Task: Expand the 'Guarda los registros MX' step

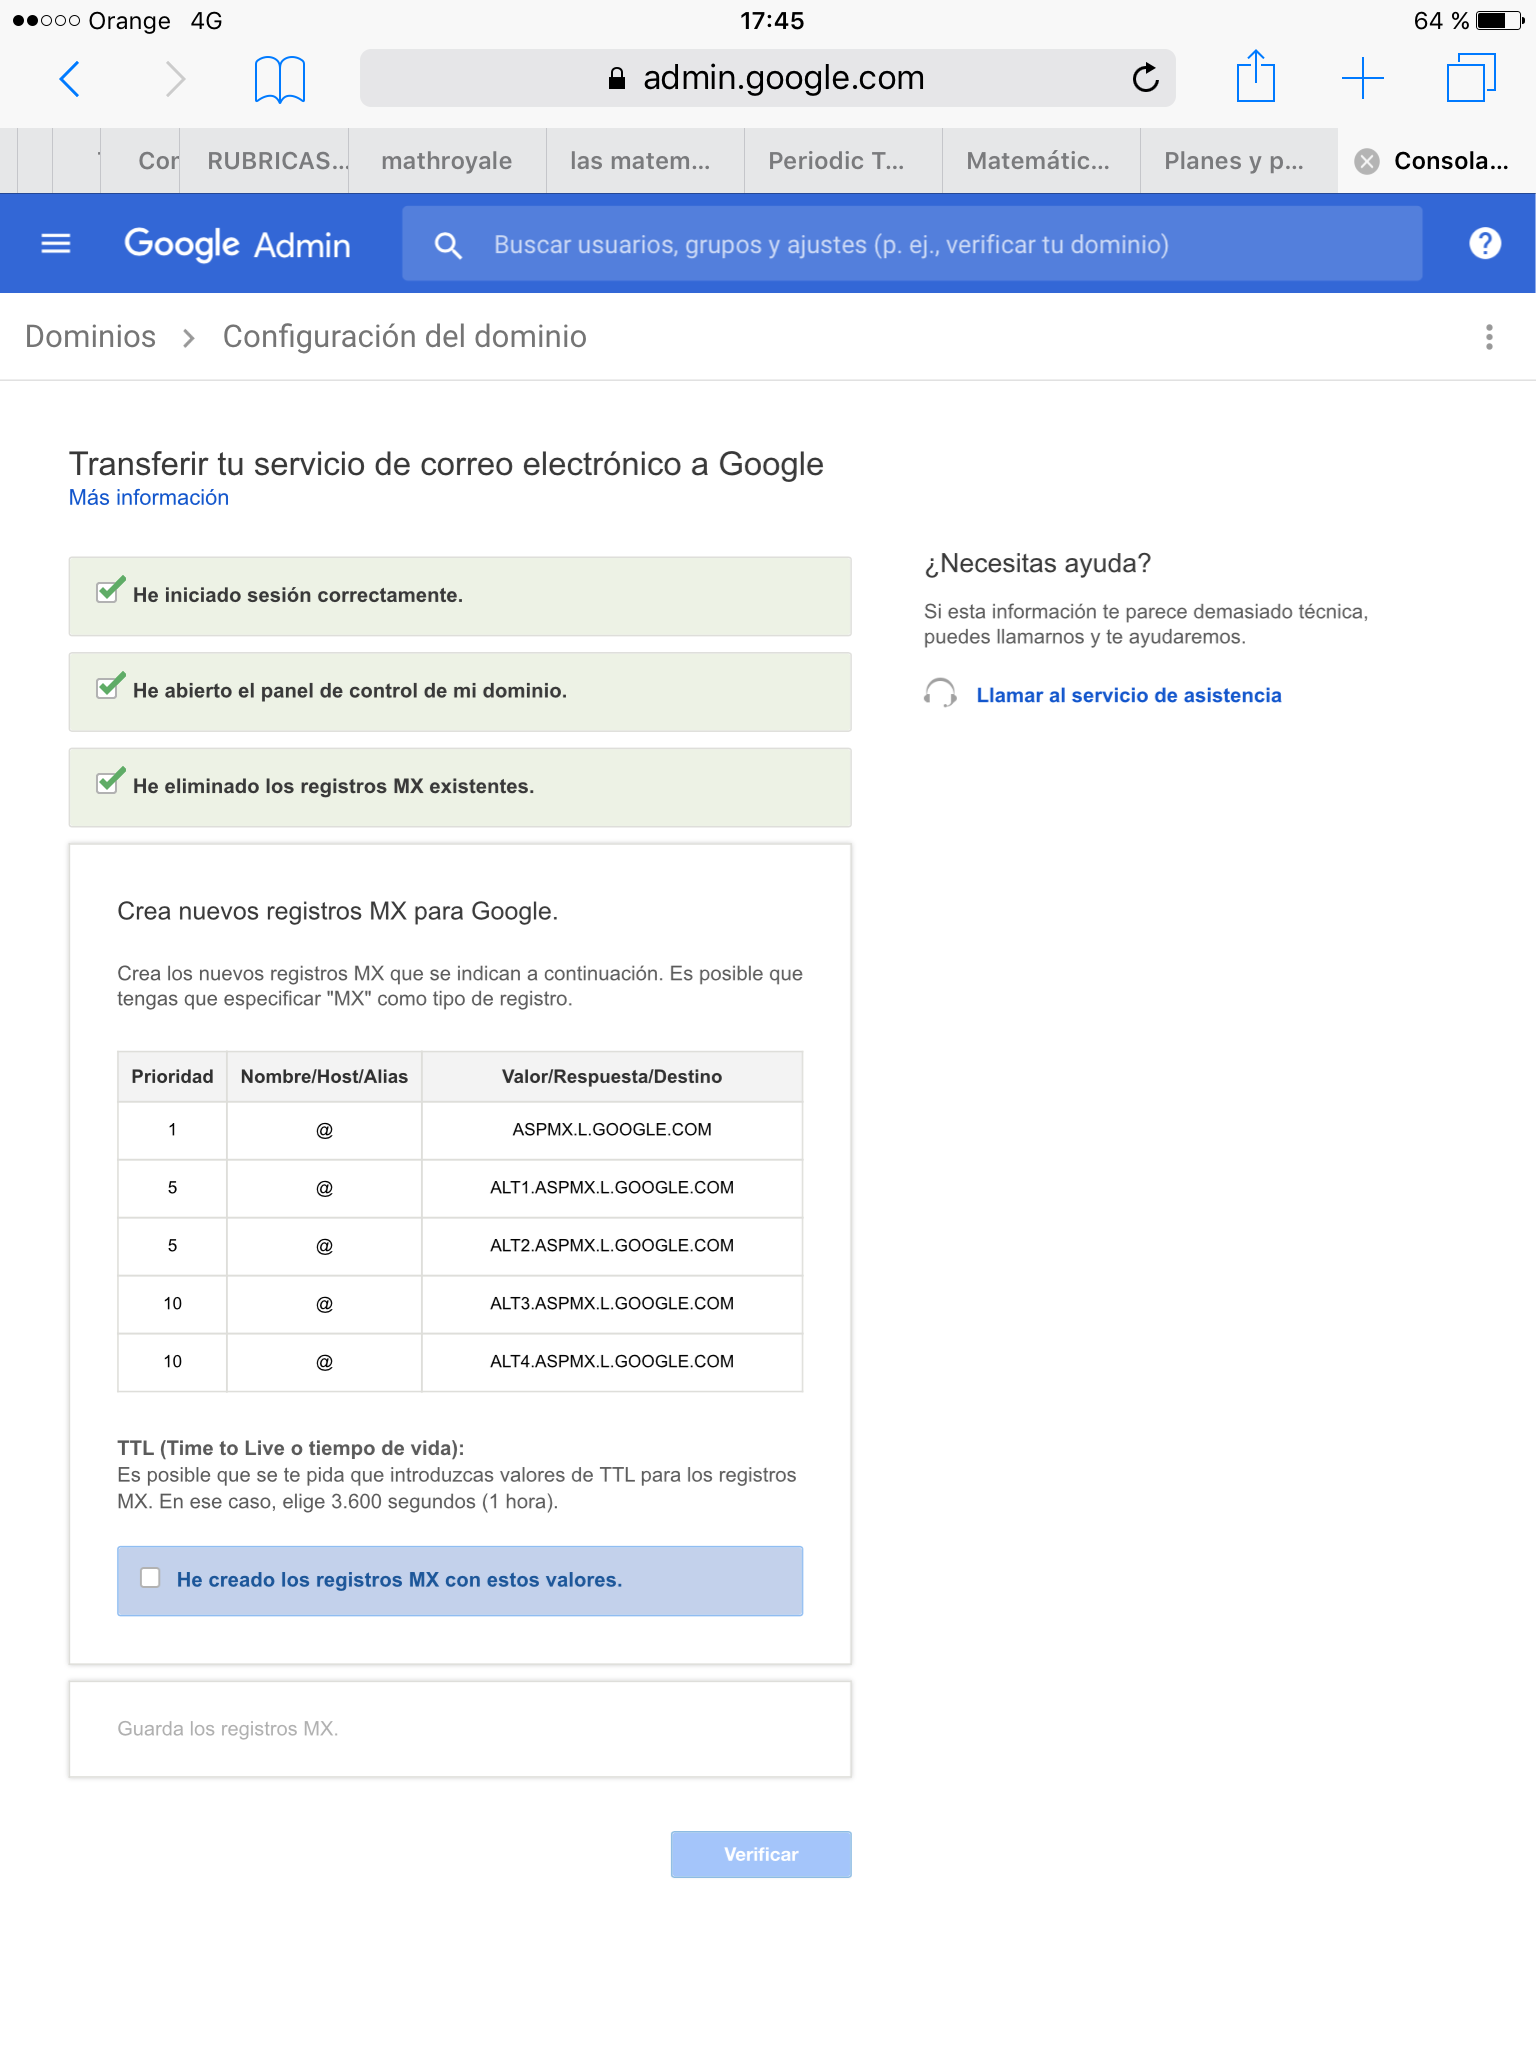Action: [459, 1729]
